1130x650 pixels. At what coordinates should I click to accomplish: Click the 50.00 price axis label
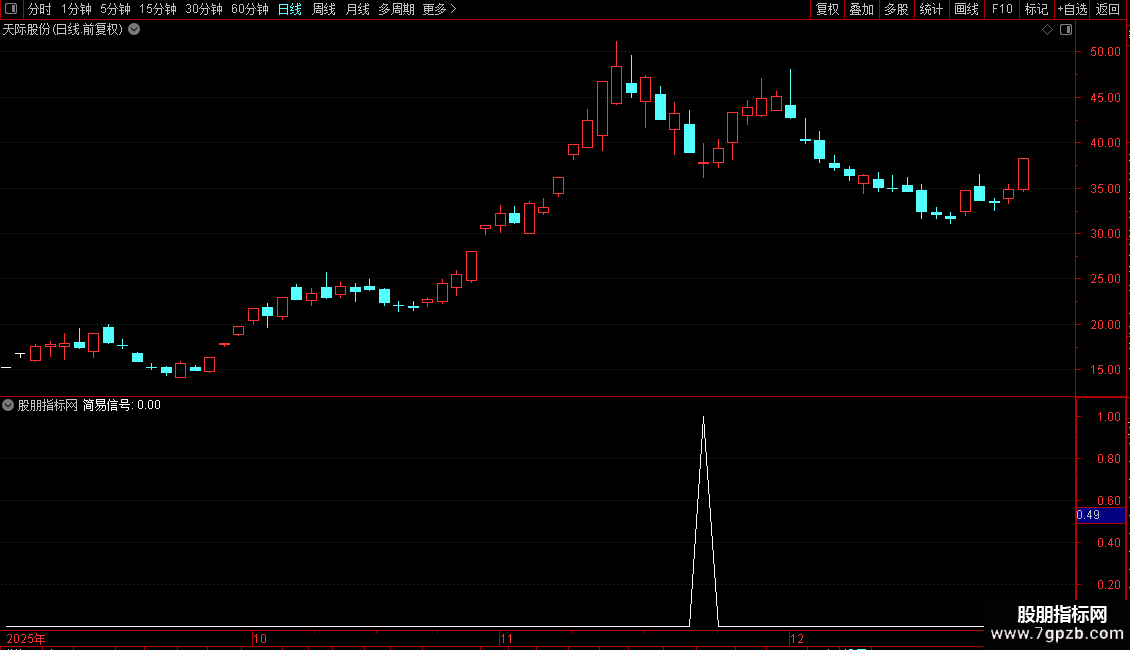click(1105, 52)
